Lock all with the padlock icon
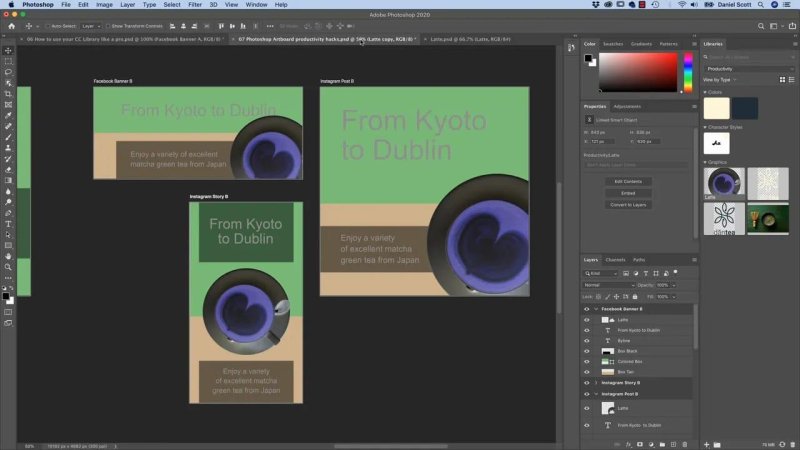 pos(635,296)
